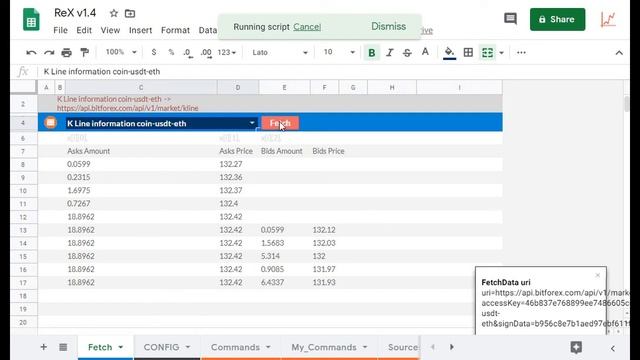Switch to the My_Commands tab

(x=324, y=347)
